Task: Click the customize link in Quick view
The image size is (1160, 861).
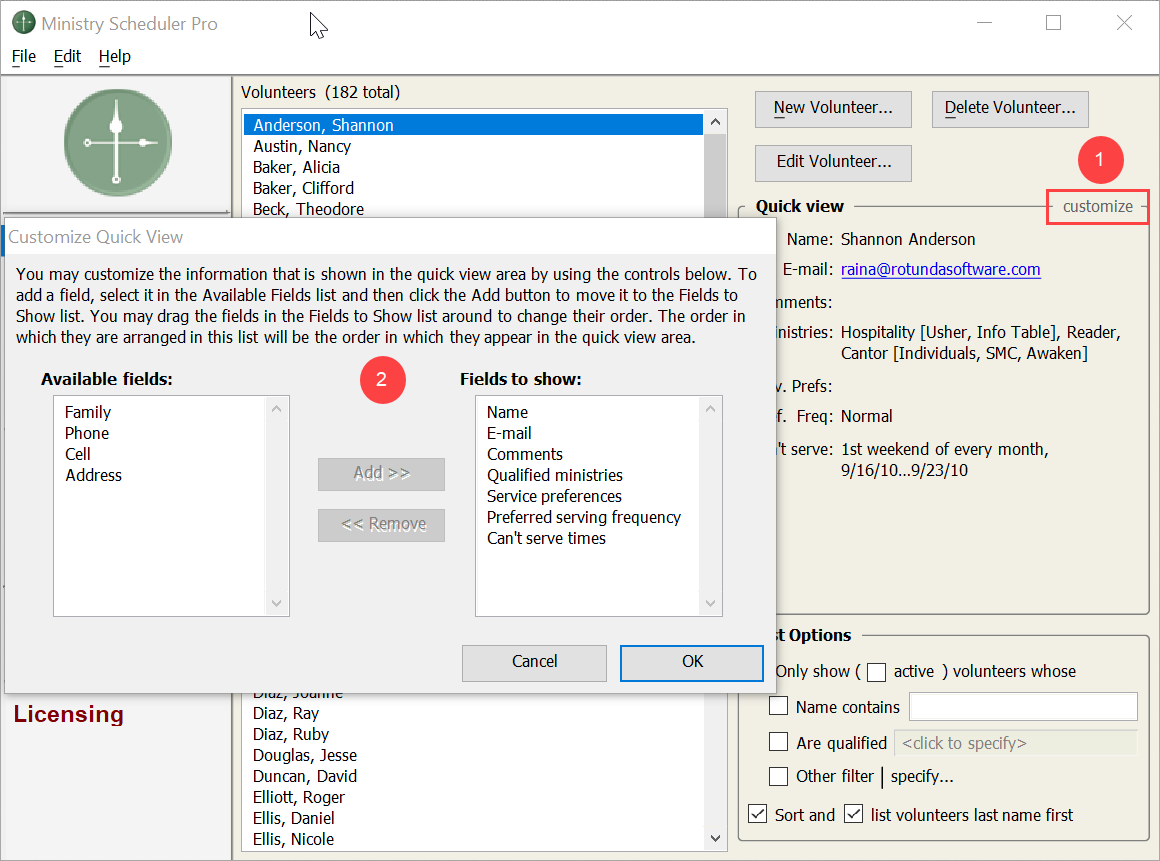Action: (x=1097, y=207)
